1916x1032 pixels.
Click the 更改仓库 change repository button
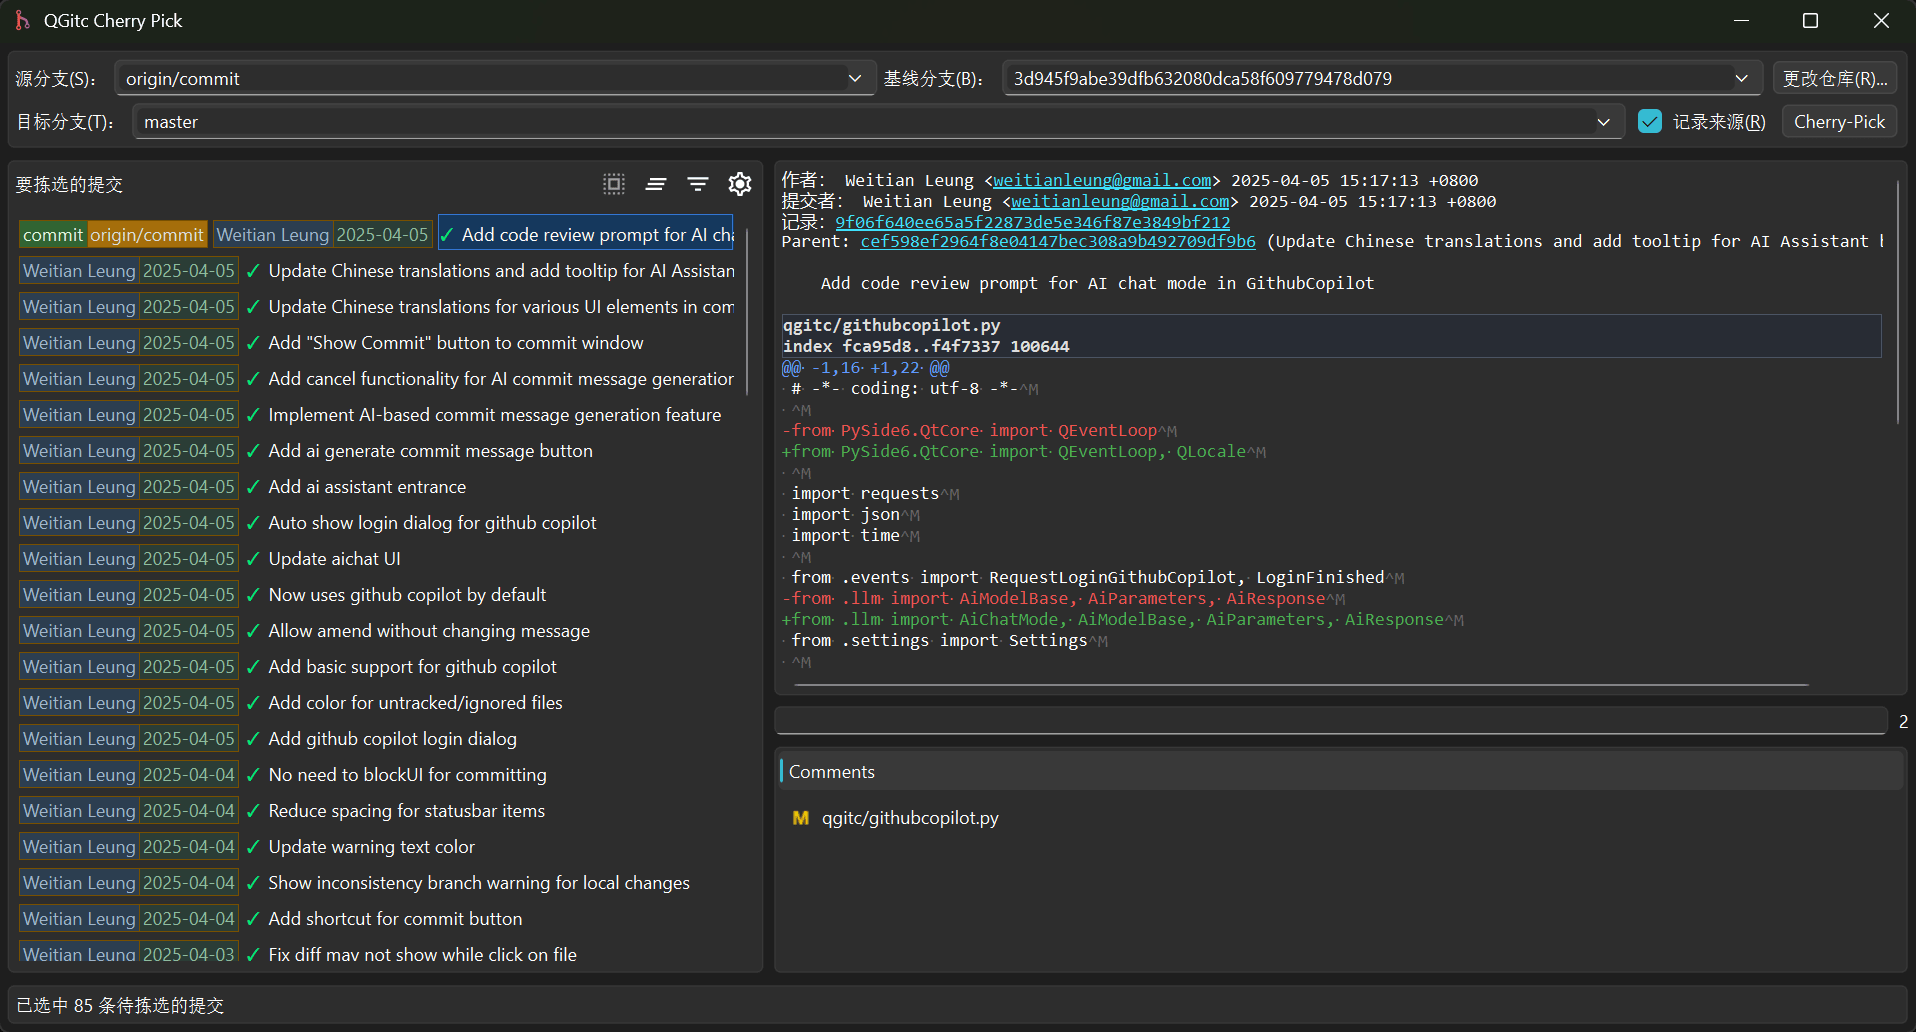[1834, 79]
